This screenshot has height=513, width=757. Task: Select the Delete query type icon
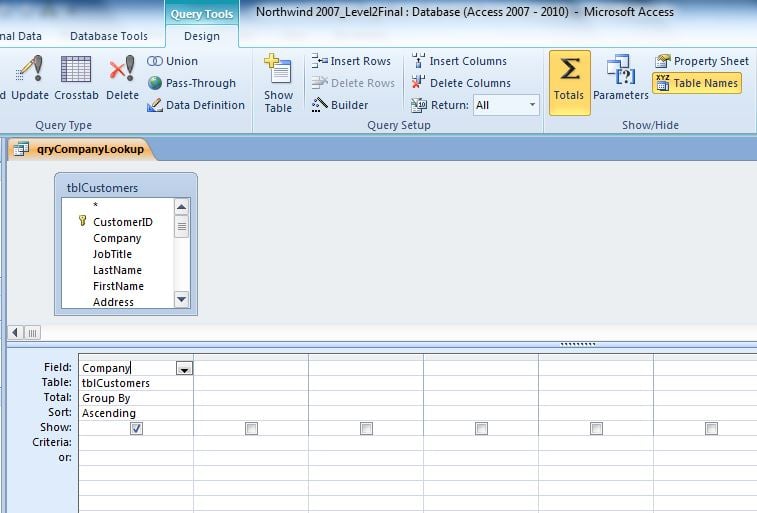(122, 77)
